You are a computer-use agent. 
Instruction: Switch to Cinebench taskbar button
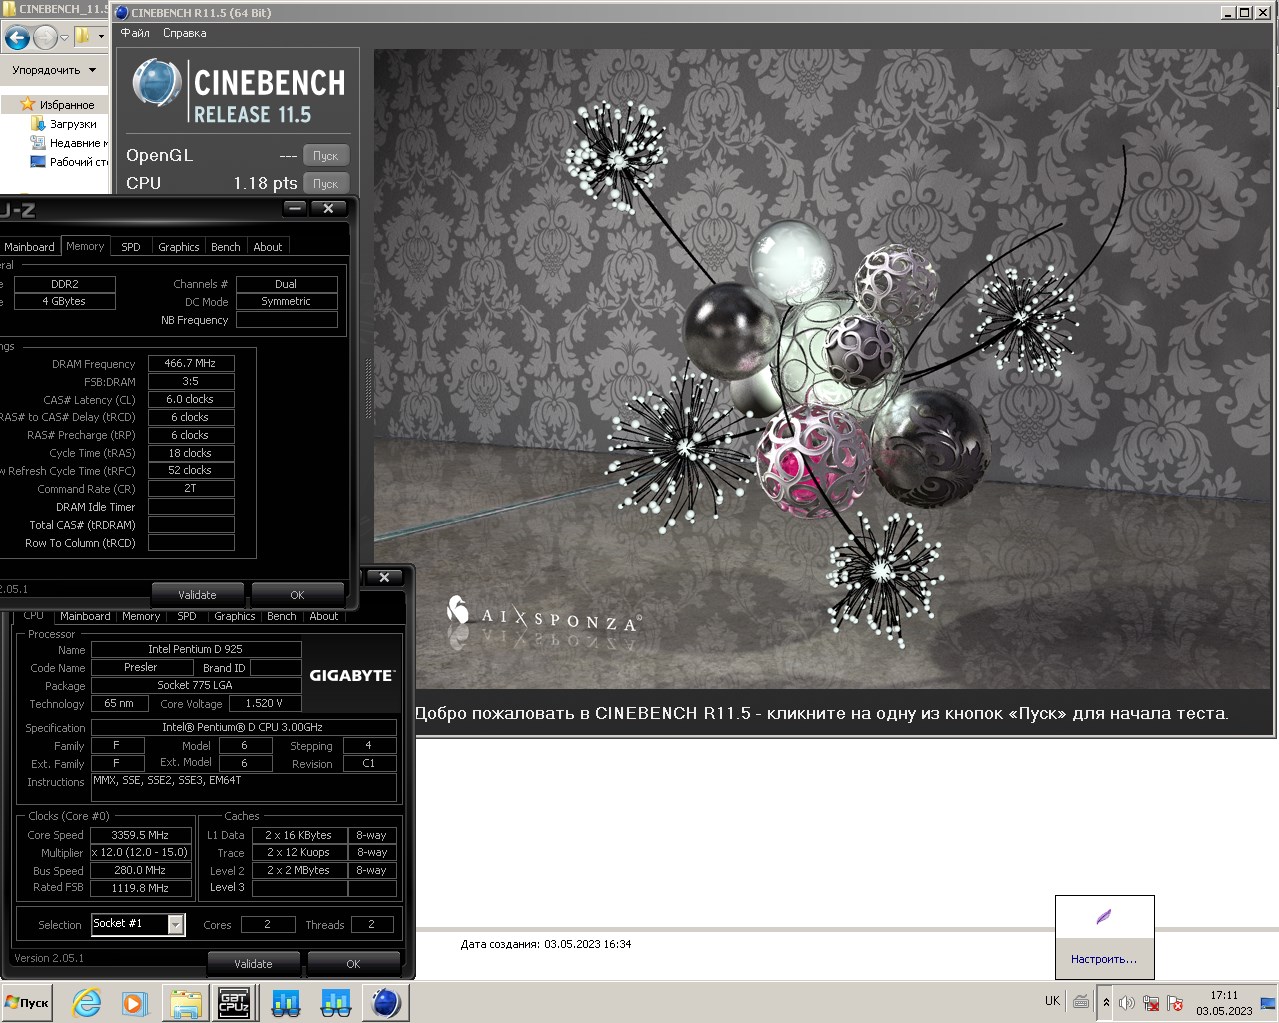386,1002
